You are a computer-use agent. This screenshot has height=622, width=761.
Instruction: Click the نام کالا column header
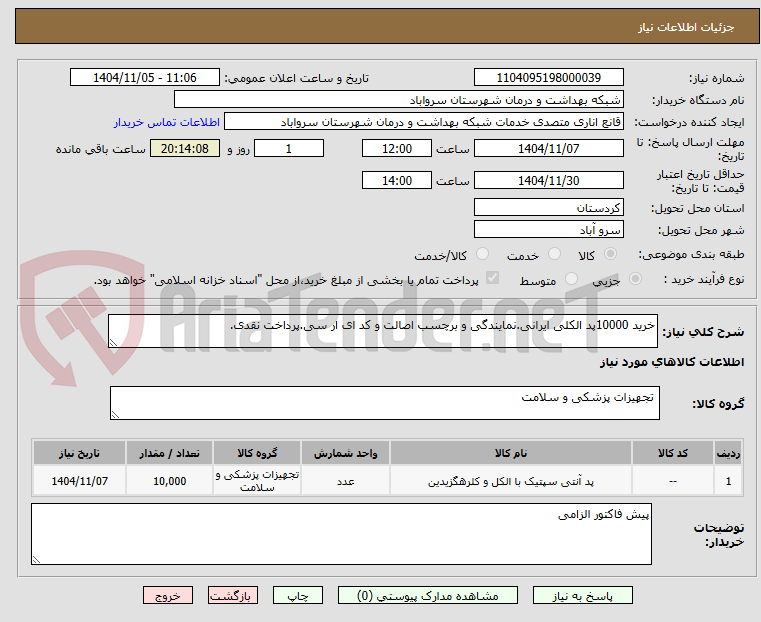pos(511,453)
